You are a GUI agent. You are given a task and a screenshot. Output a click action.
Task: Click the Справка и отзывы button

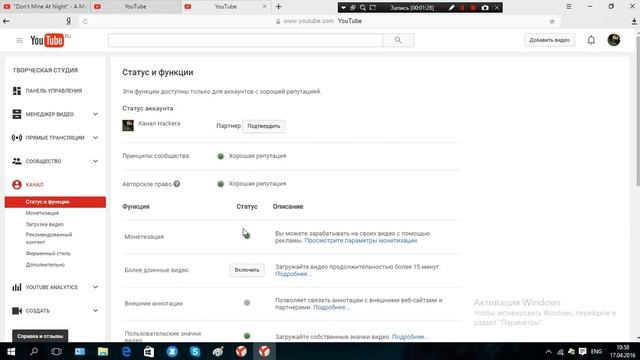pos(40,336)
